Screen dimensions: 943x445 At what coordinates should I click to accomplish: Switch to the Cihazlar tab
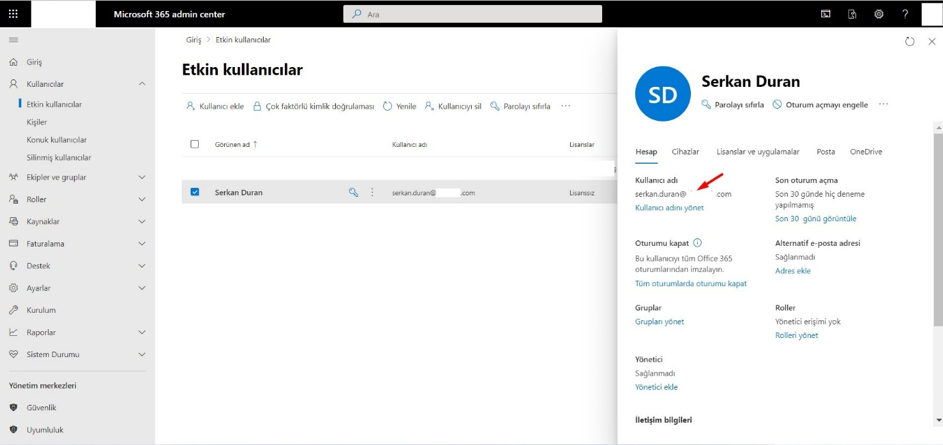[685, 152]
